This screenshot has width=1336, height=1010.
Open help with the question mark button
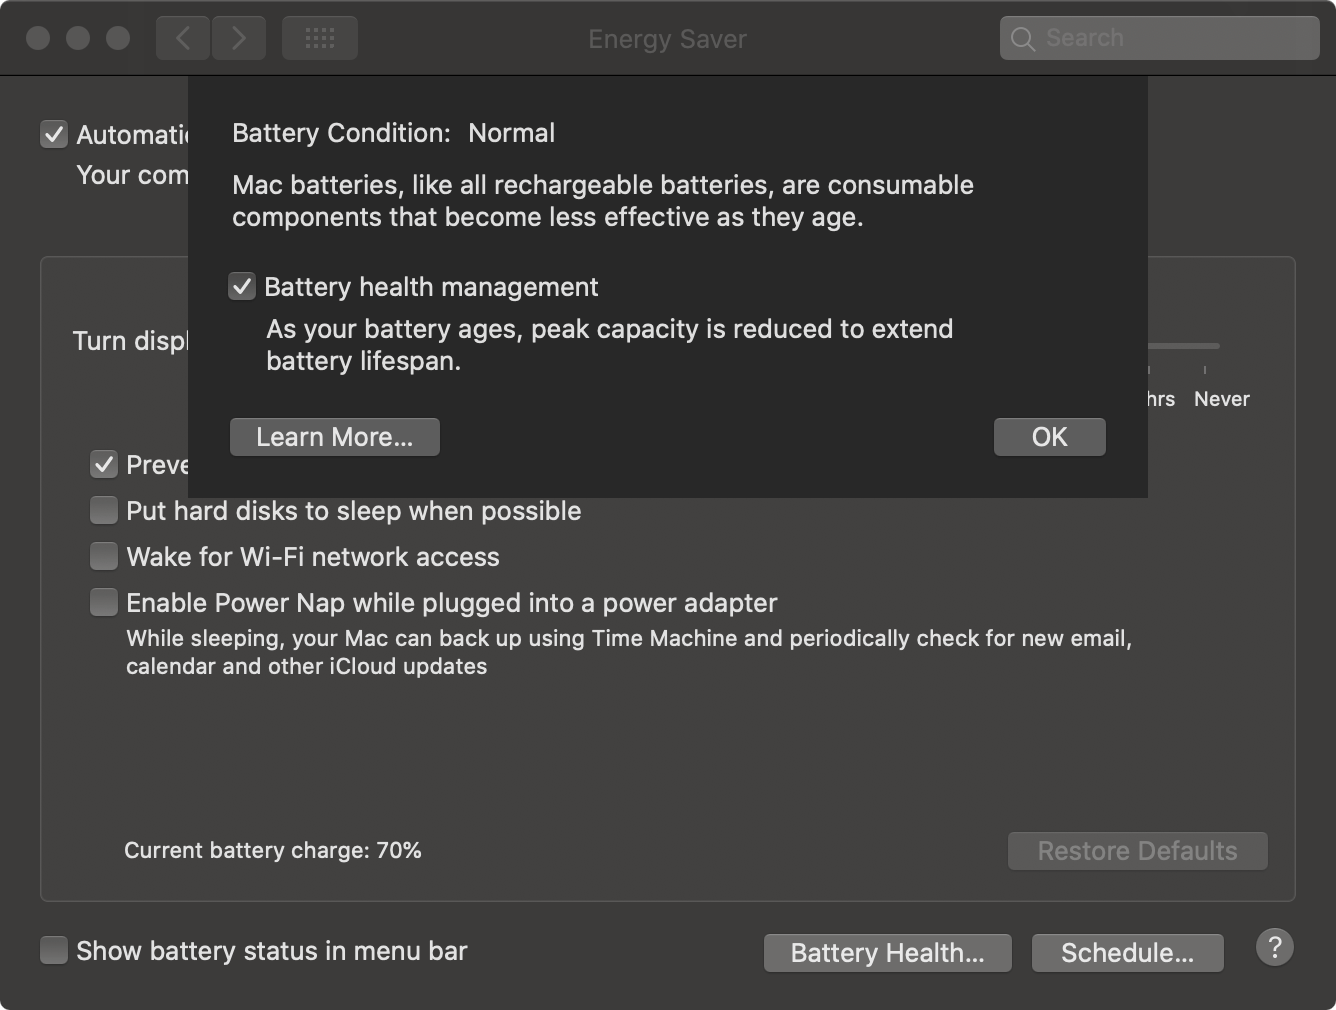1274,947
